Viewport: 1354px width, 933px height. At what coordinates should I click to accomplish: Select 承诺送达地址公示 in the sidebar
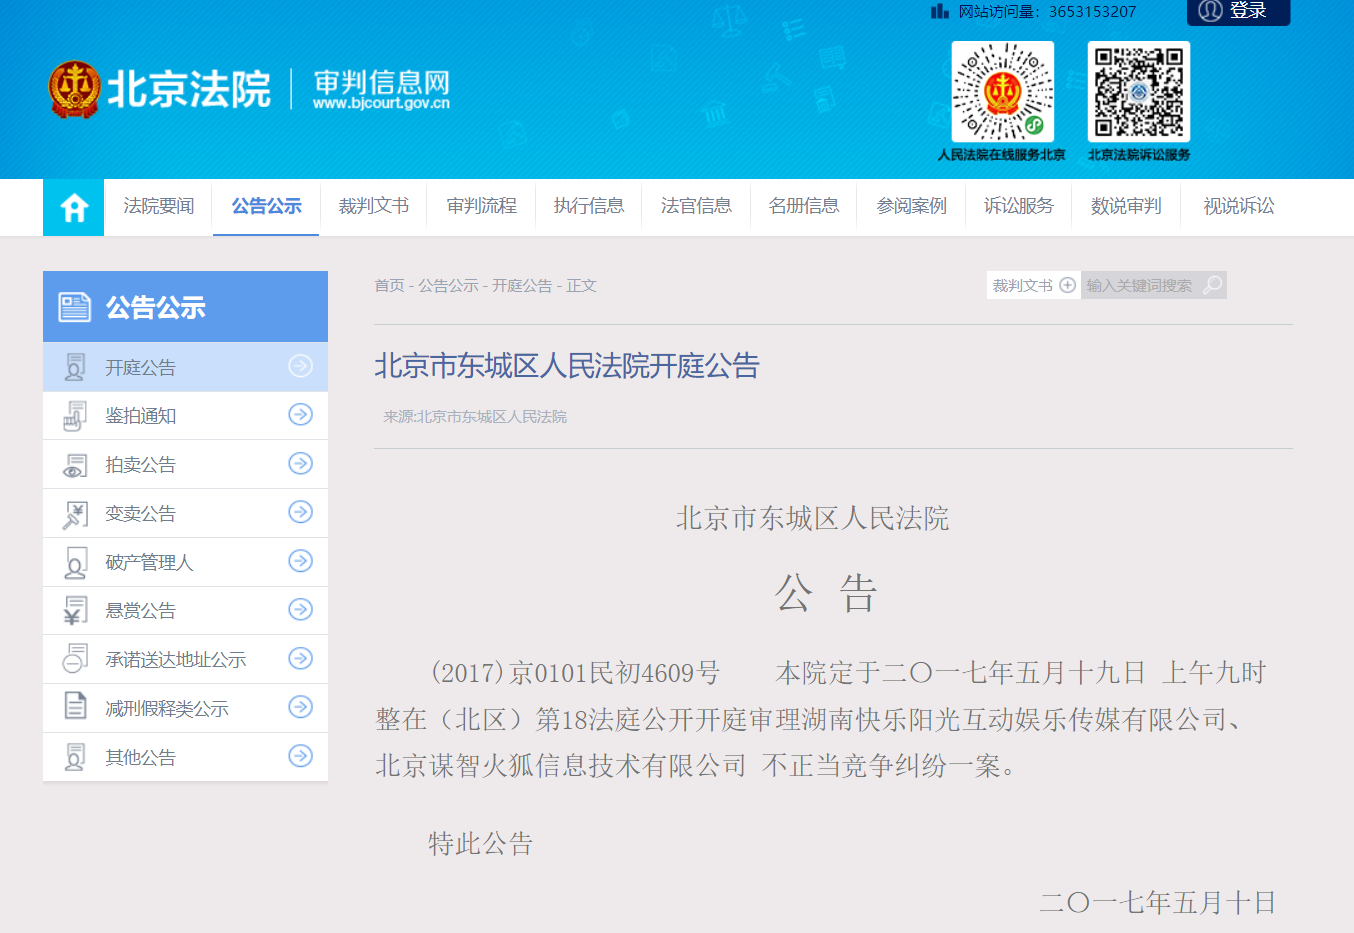pos(185,660)
